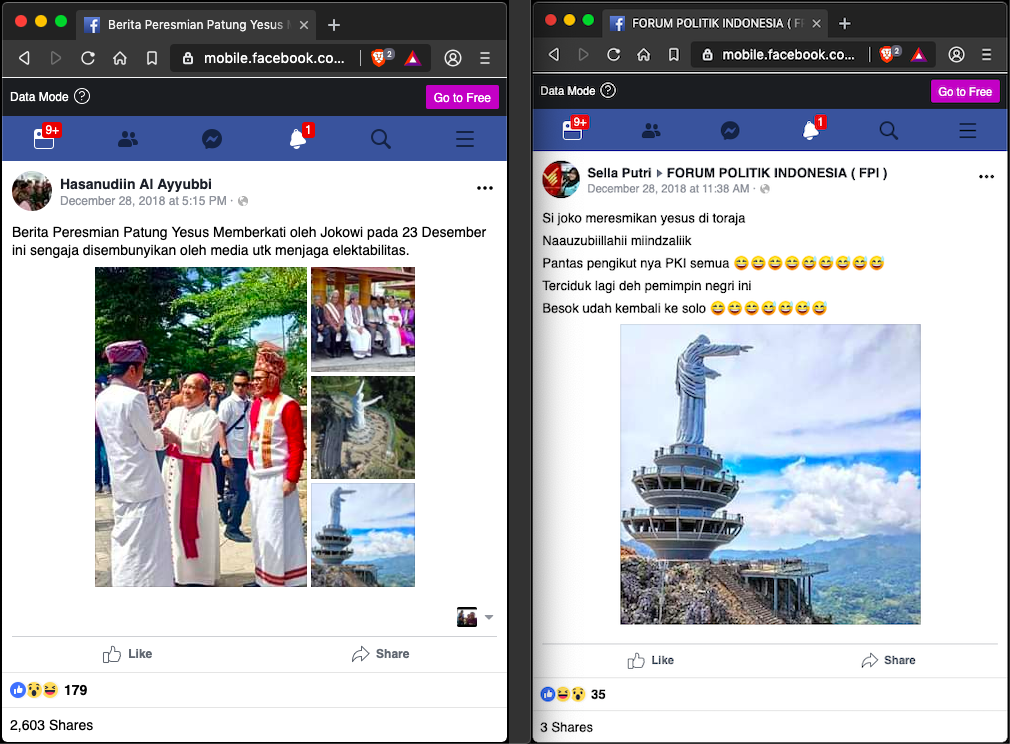Open Messenger icon in left Facebook window
Screen dimensions: 1010x744
[212, 139]
